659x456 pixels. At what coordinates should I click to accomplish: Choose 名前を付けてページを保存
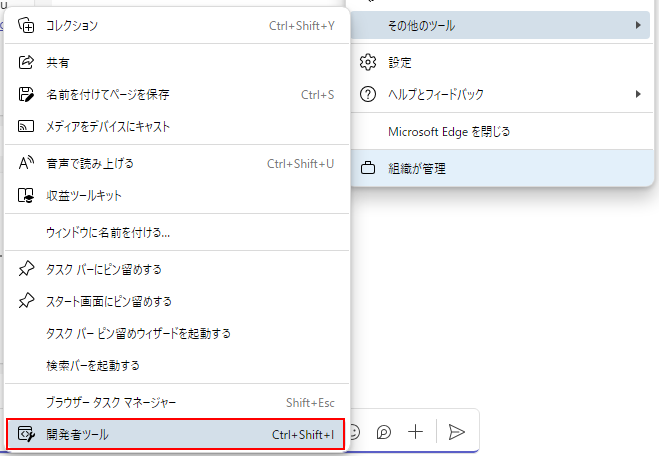(x=177, y=95)
